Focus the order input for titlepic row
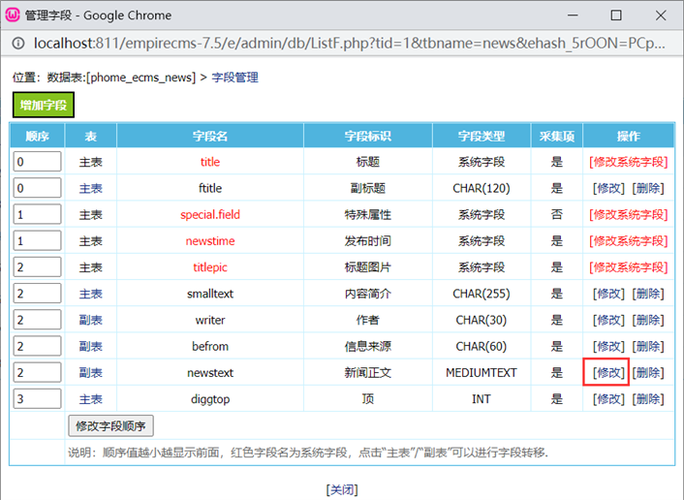The image size is (684, 500). tap(37, 267)
